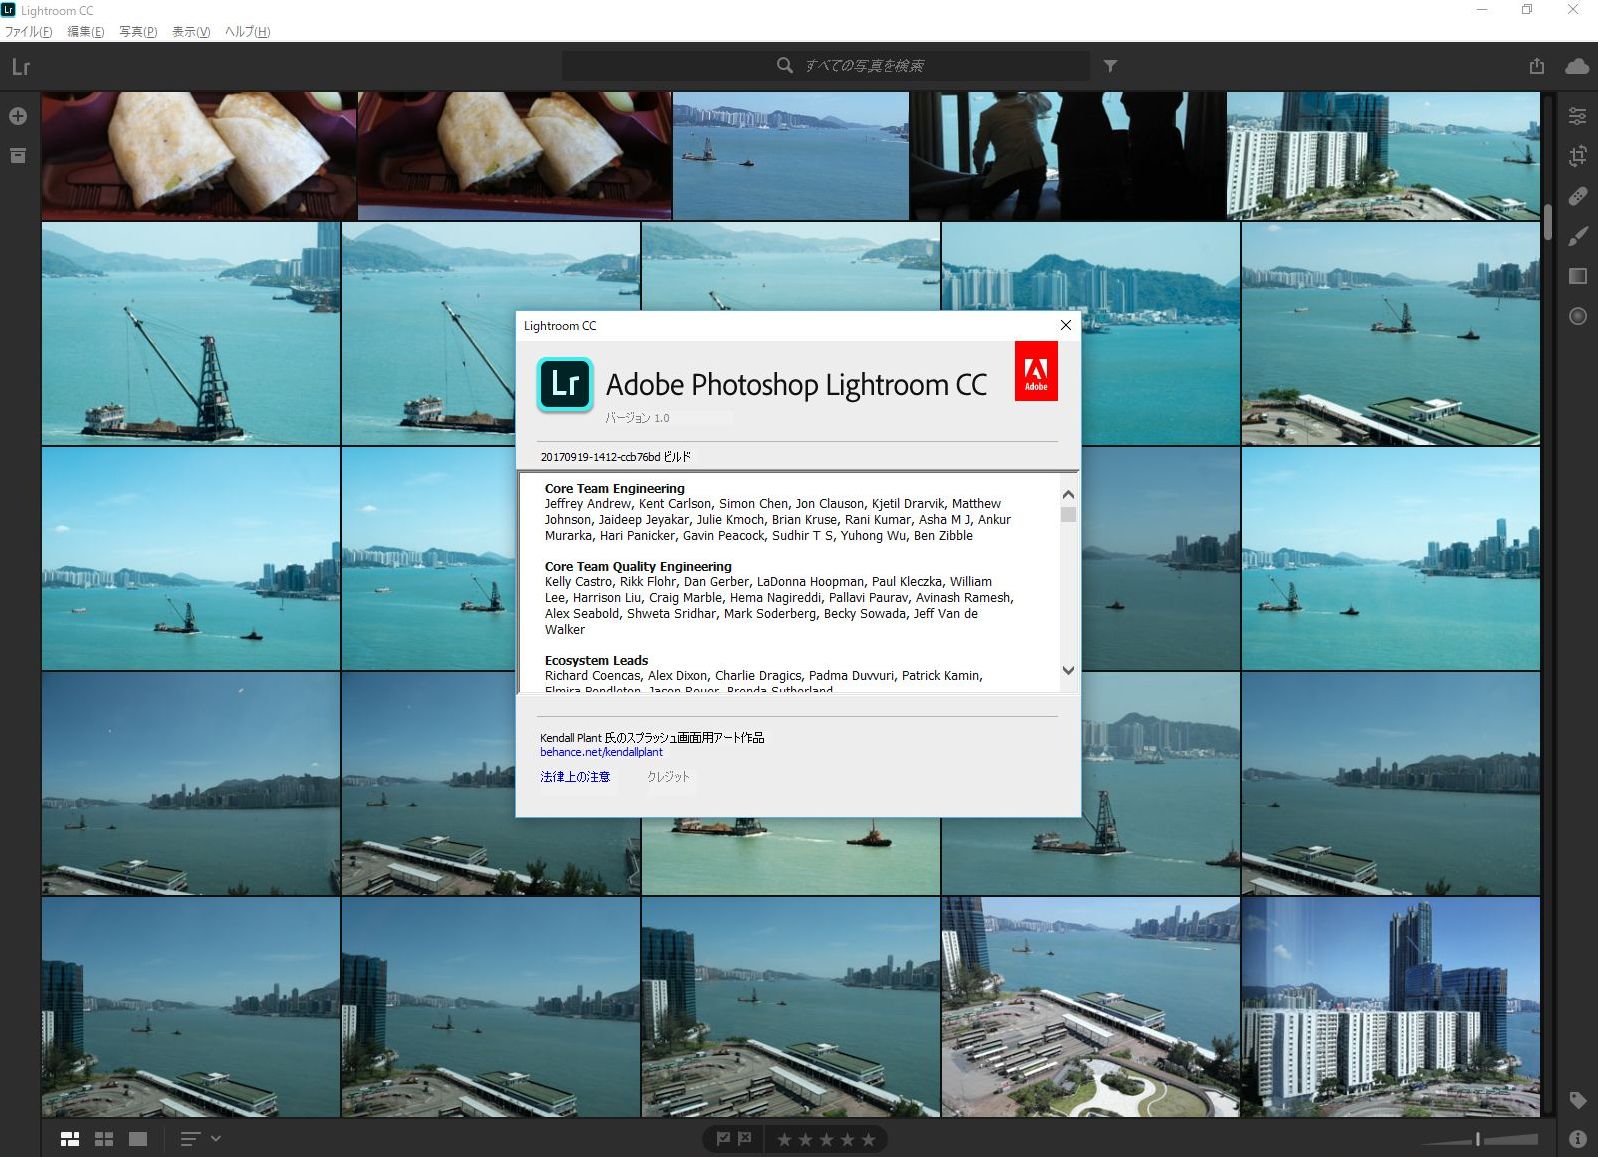This screenshot has height=1157, width=1598.
Task: Select the Healing Brush tool
Action: [1577, 196]
